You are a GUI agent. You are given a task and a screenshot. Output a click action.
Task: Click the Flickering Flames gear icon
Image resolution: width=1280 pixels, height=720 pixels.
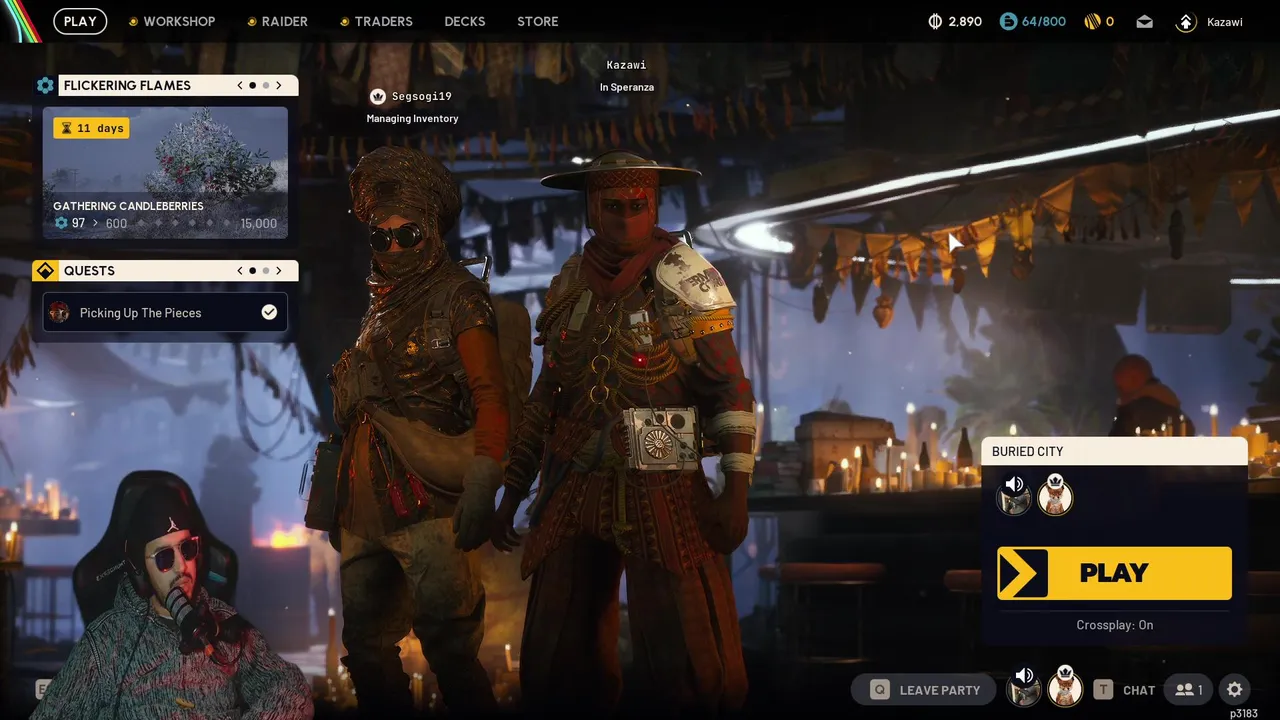[45, 85]
